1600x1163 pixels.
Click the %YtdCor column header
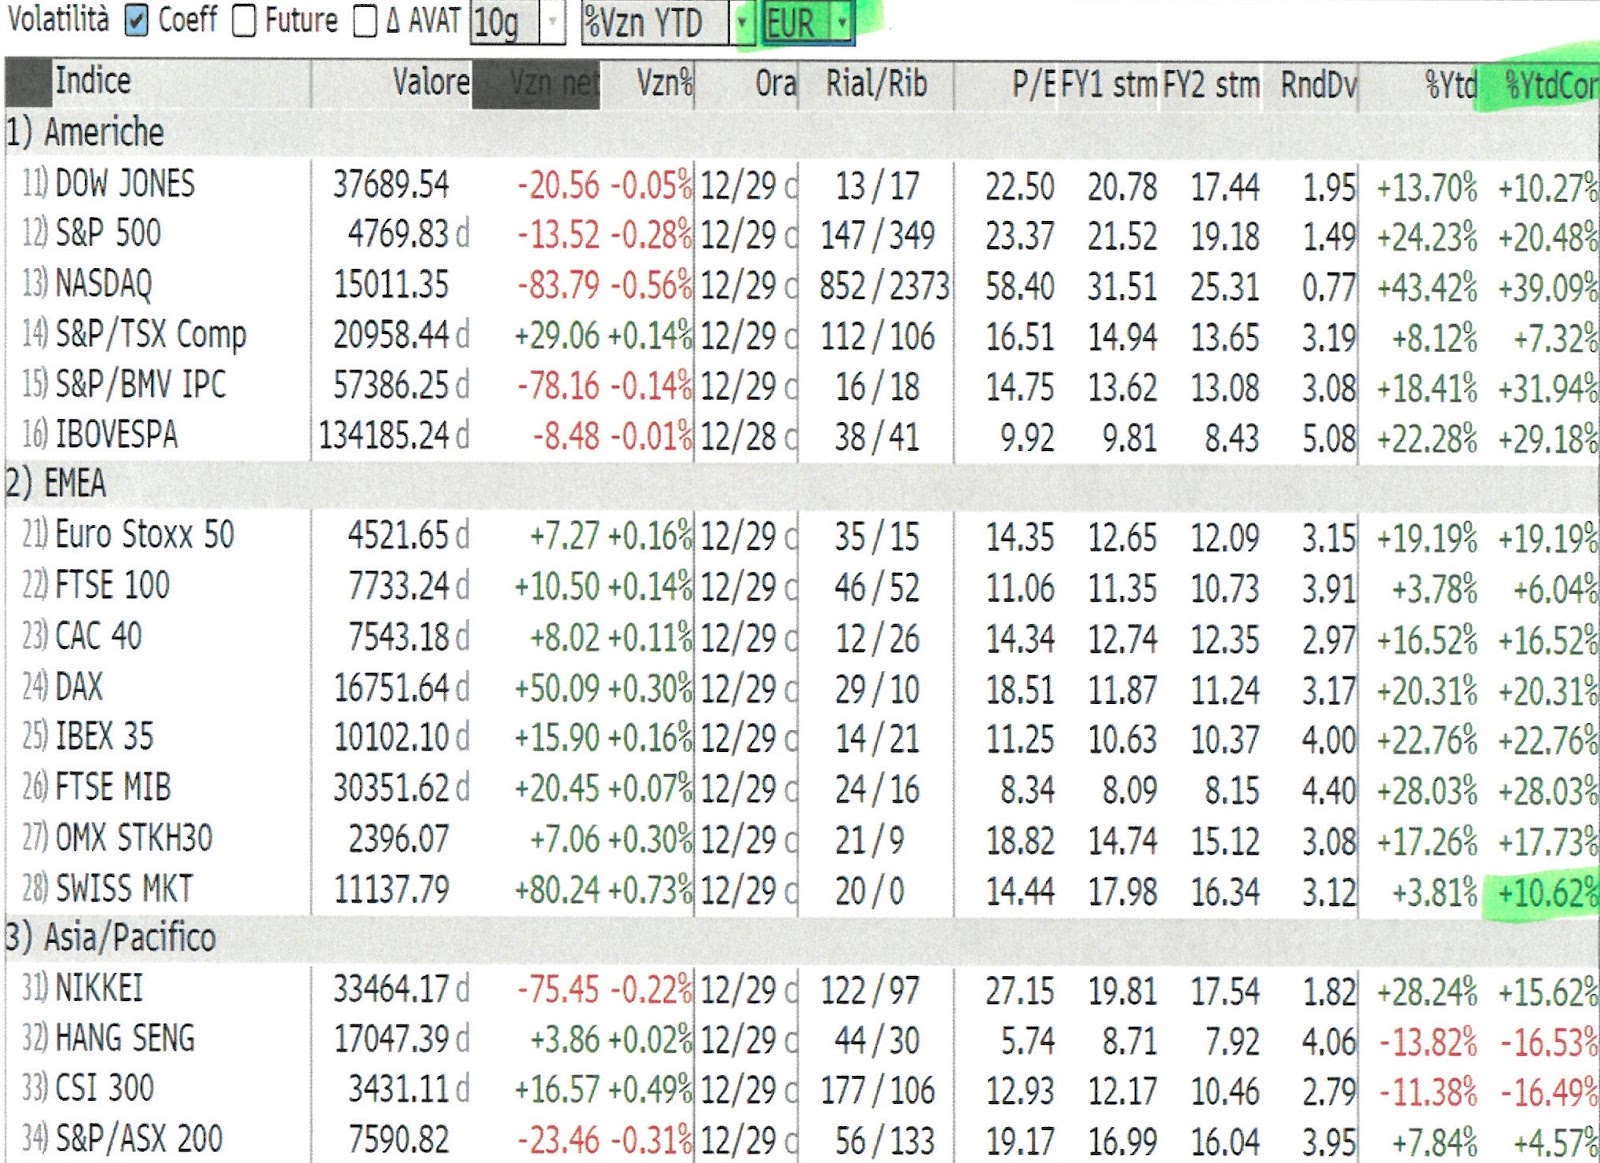[x=1552, y=86]
